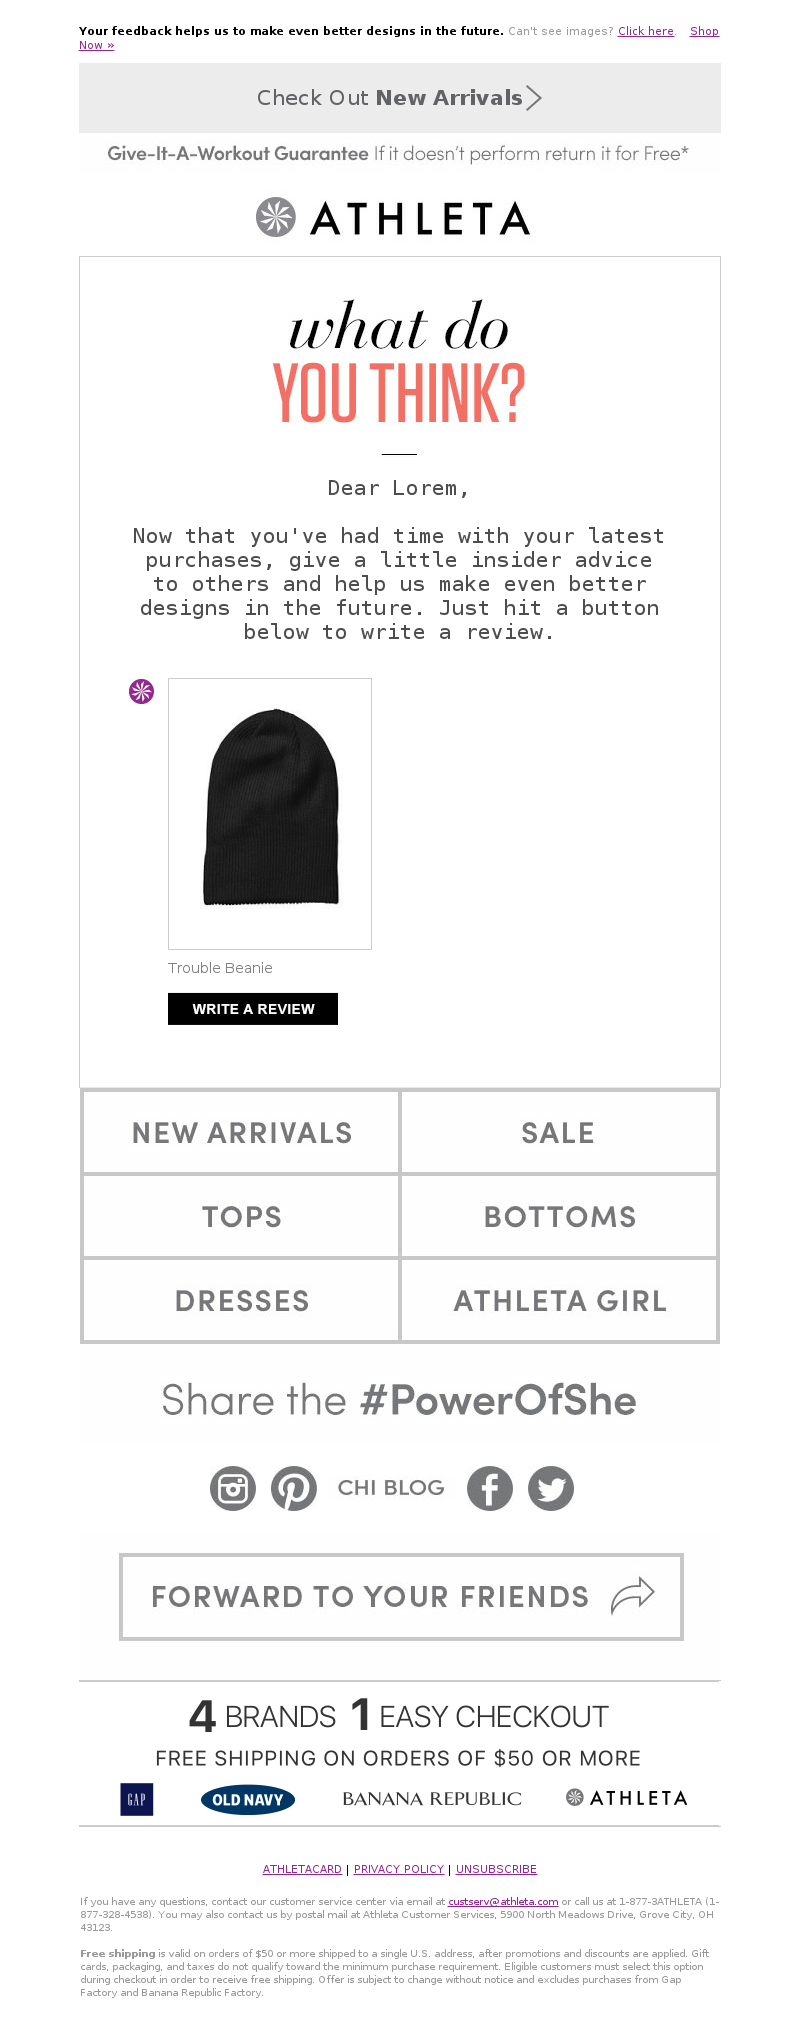The image size is (800, 2033).
Task: Click the purple pinwheel icon beside product
Action: tap(142, 691)
